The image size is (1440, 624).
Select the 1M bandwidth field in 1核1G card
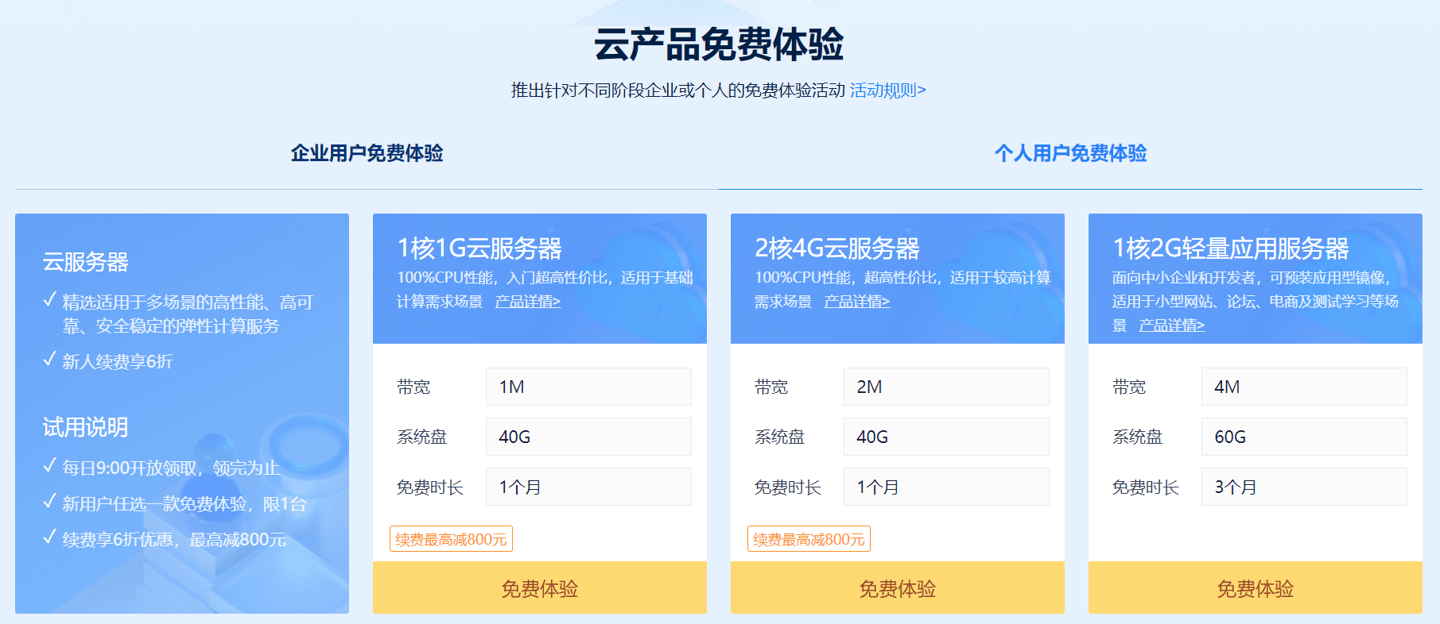click(589, 387)
